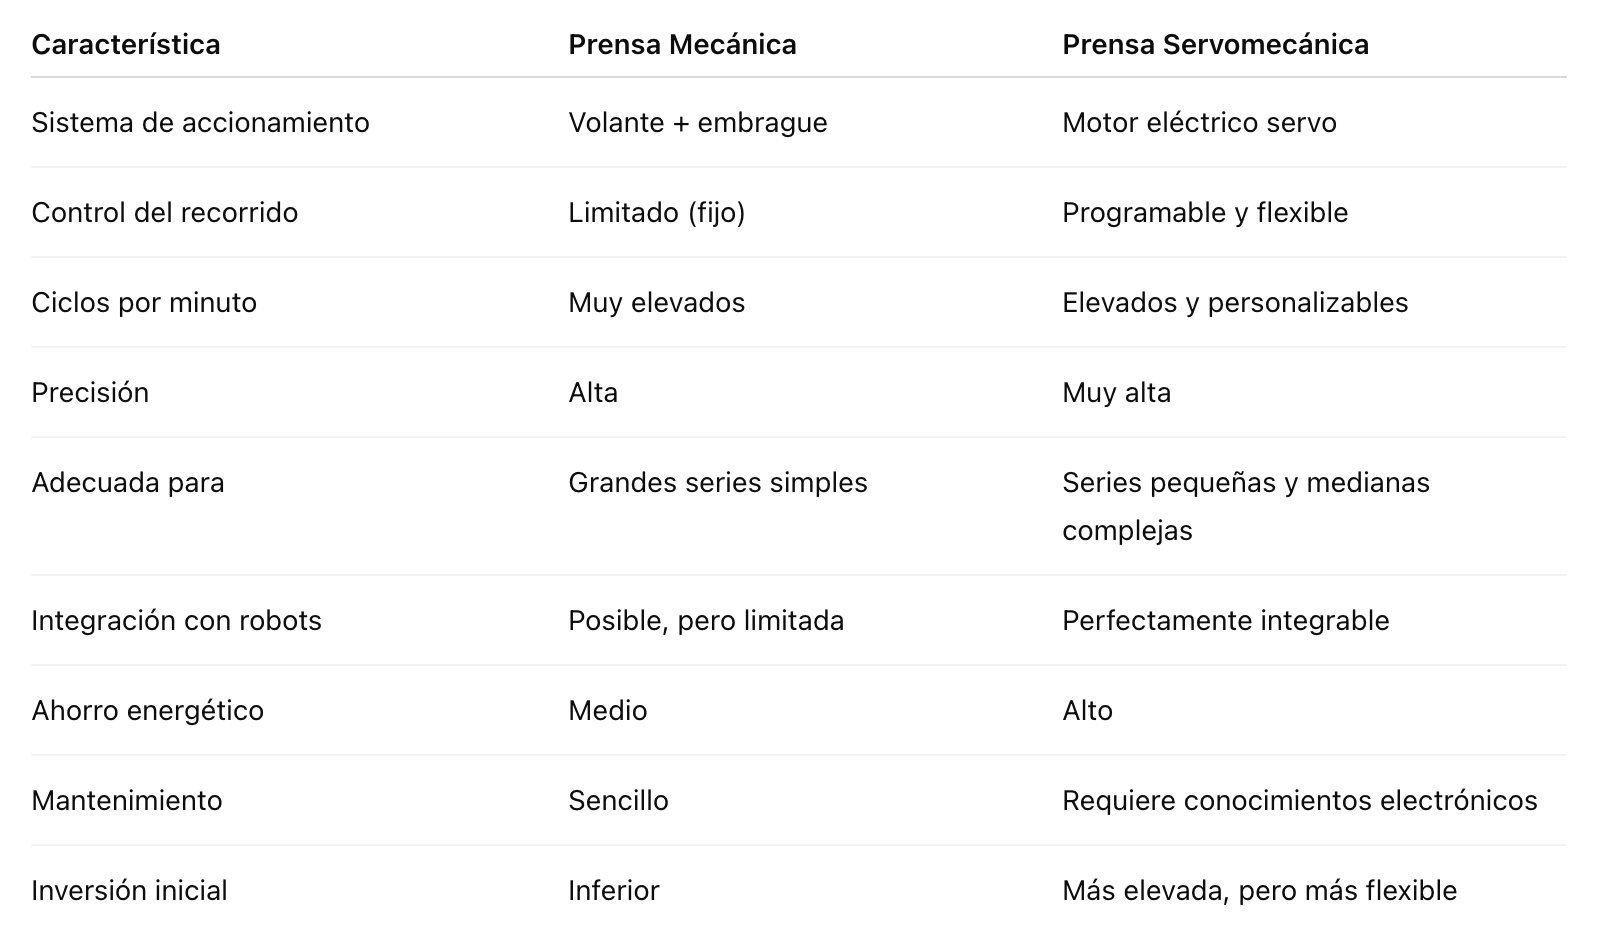
Task: Click the Perfectamente integrable cell
Action: coord(1226,621)
